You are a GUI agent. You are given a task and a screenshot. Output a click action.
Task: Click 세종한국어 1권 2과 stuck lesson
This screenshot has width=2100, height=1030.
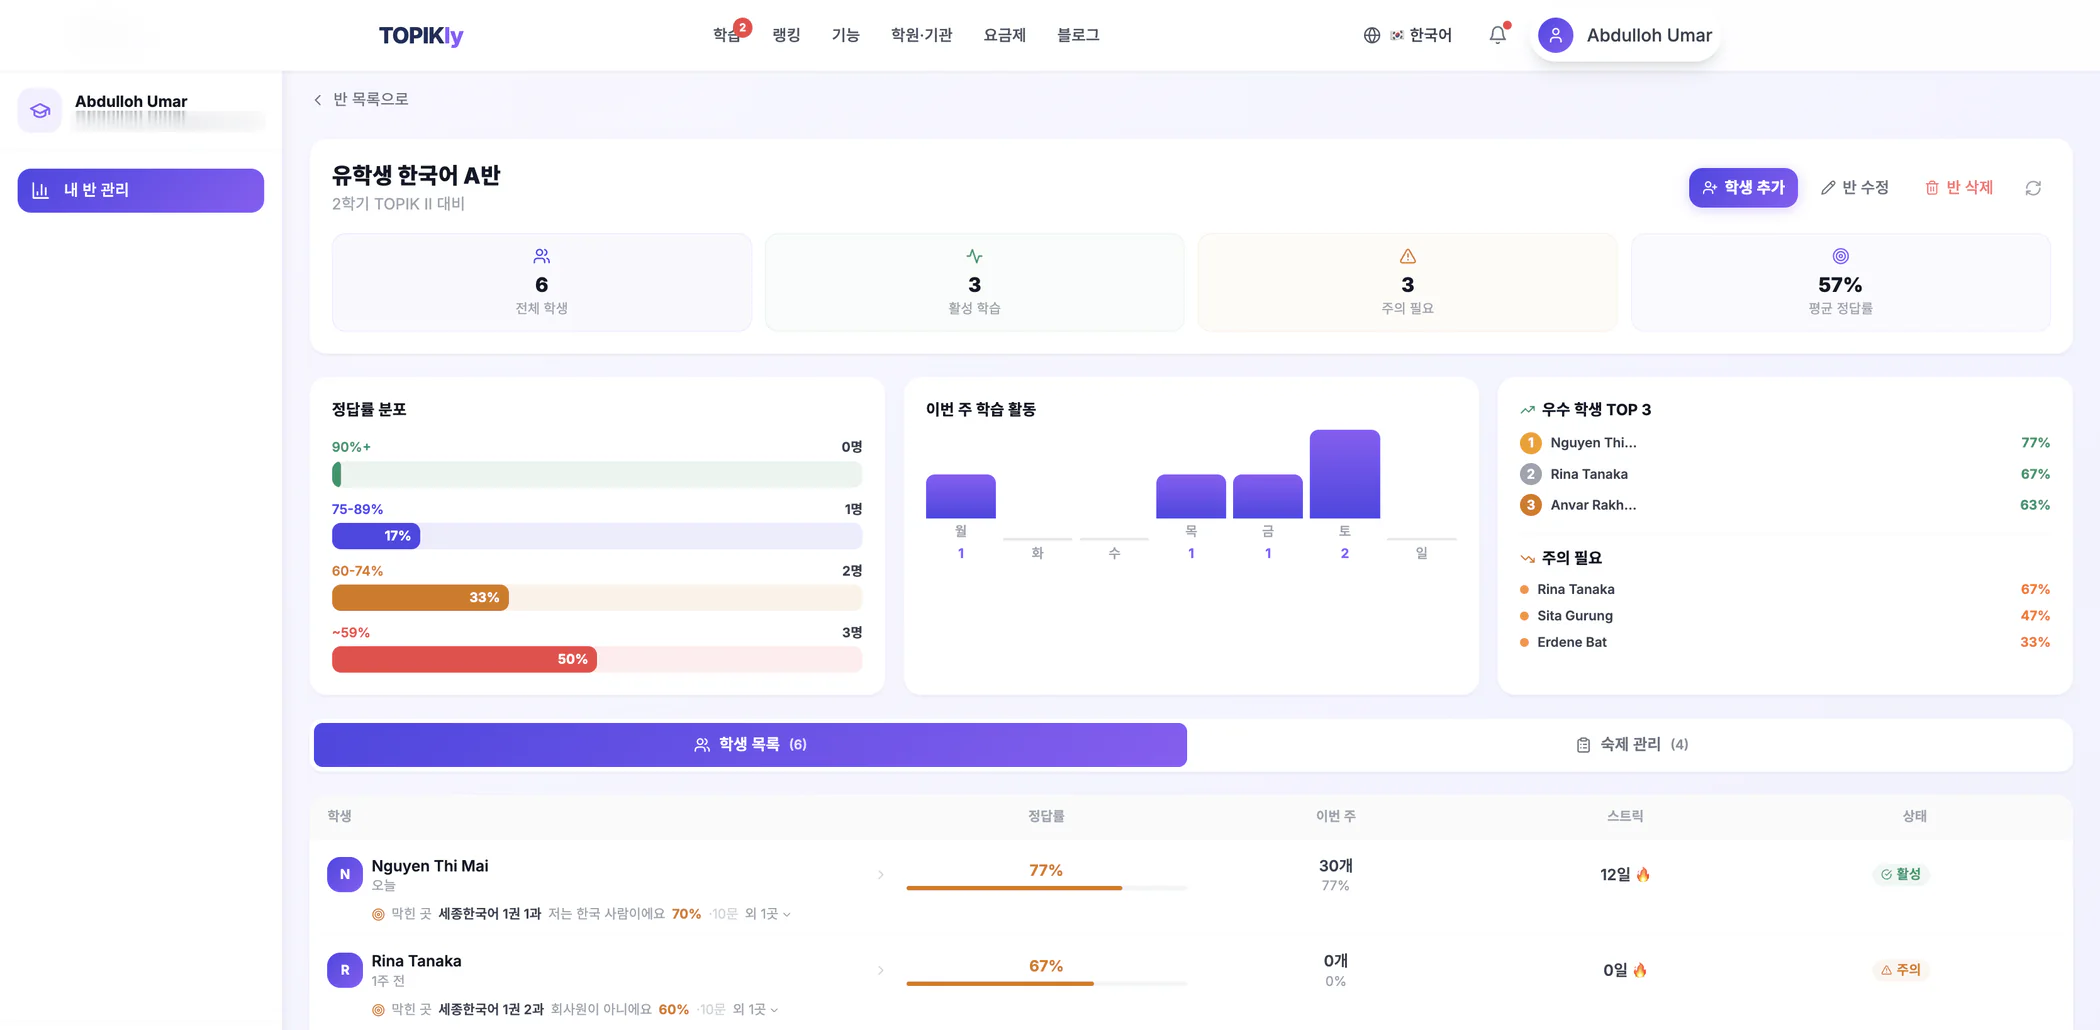point(491,1010)
